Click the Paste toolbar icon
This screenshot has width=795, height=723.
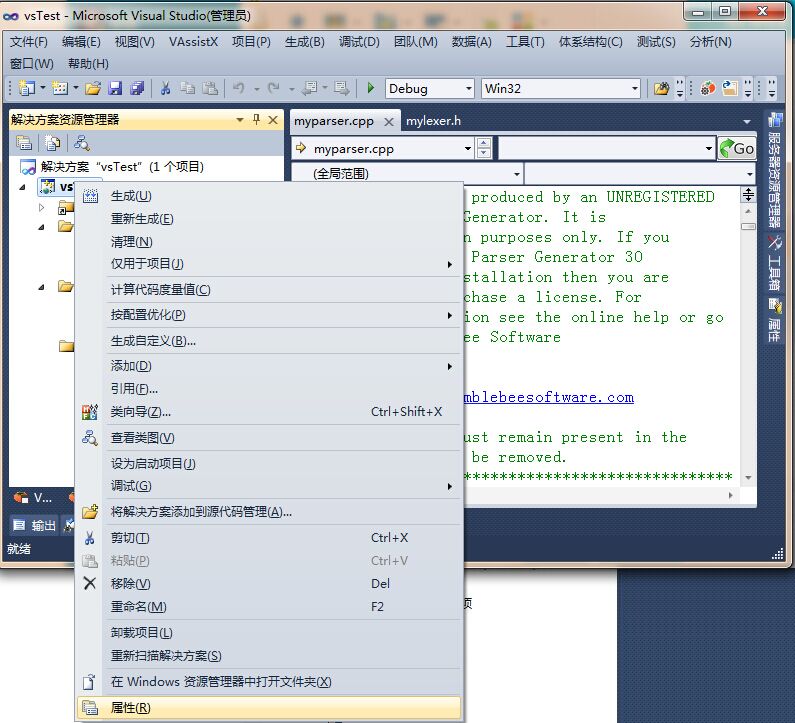210,88
